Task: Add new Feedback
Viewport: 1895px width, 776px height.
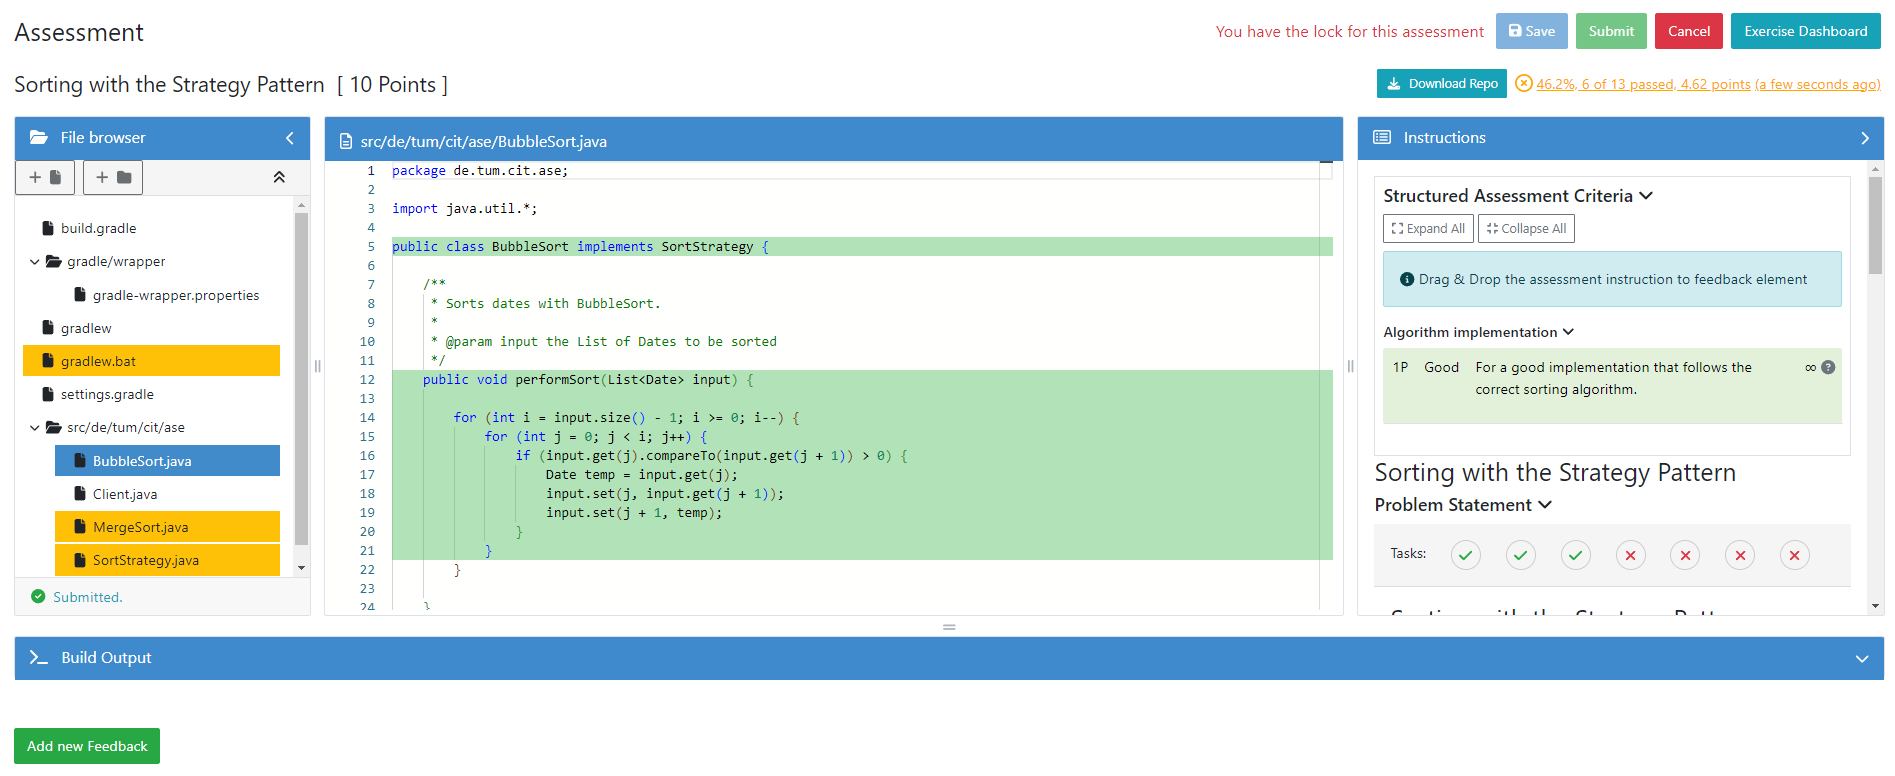Action: (x=87, y=746)
